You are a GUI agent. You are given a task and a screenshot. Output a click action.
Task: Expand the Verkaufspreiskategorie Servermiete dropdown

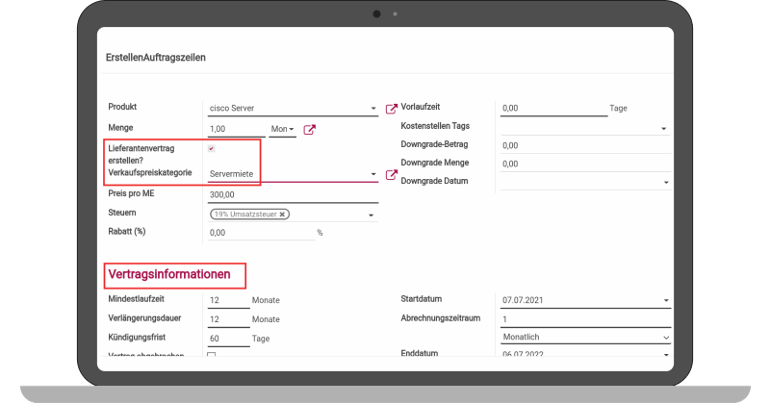click(373, 174)
